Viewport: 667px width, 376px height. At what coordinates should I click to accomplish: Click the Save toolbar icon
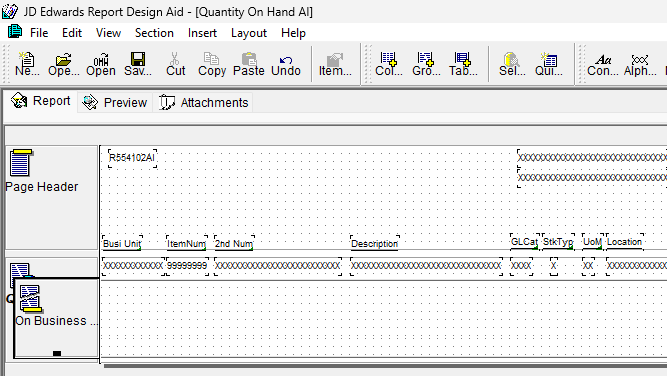coord(138,64)
